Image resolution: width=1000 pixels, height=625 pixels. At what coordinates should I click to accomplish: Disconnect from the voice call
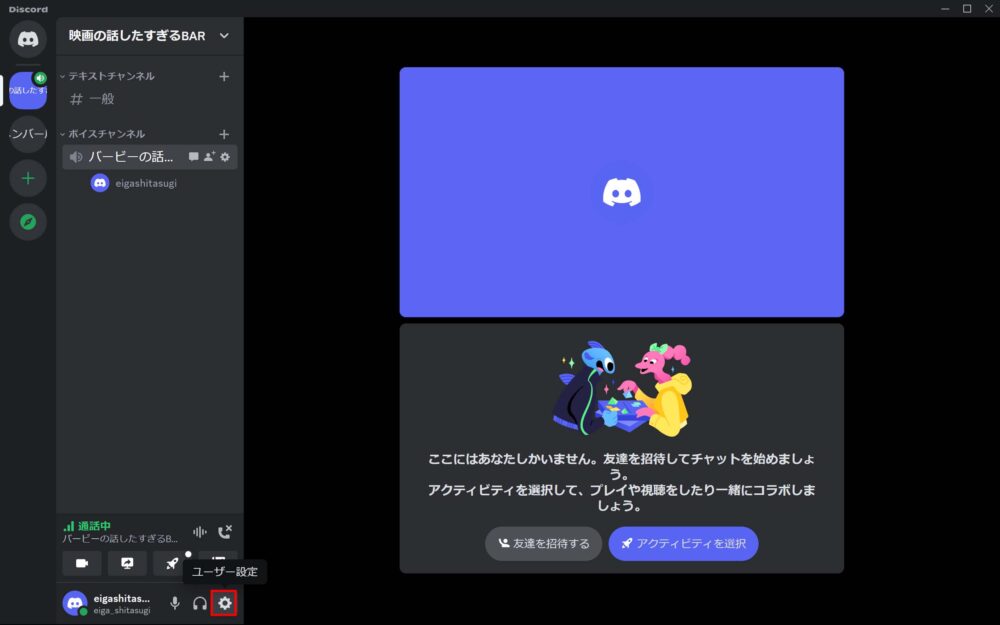(224, 532)
